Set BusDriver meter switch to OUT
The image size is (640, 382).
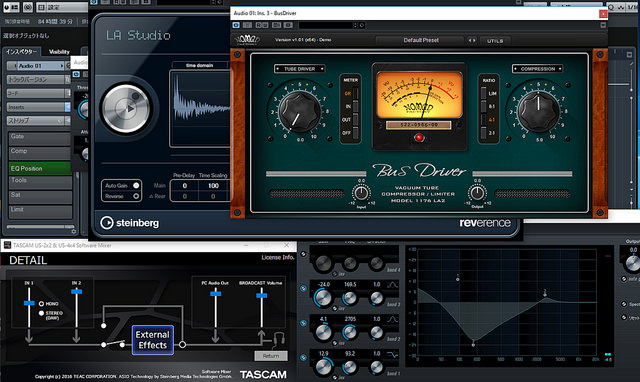(x=355, y=120)
